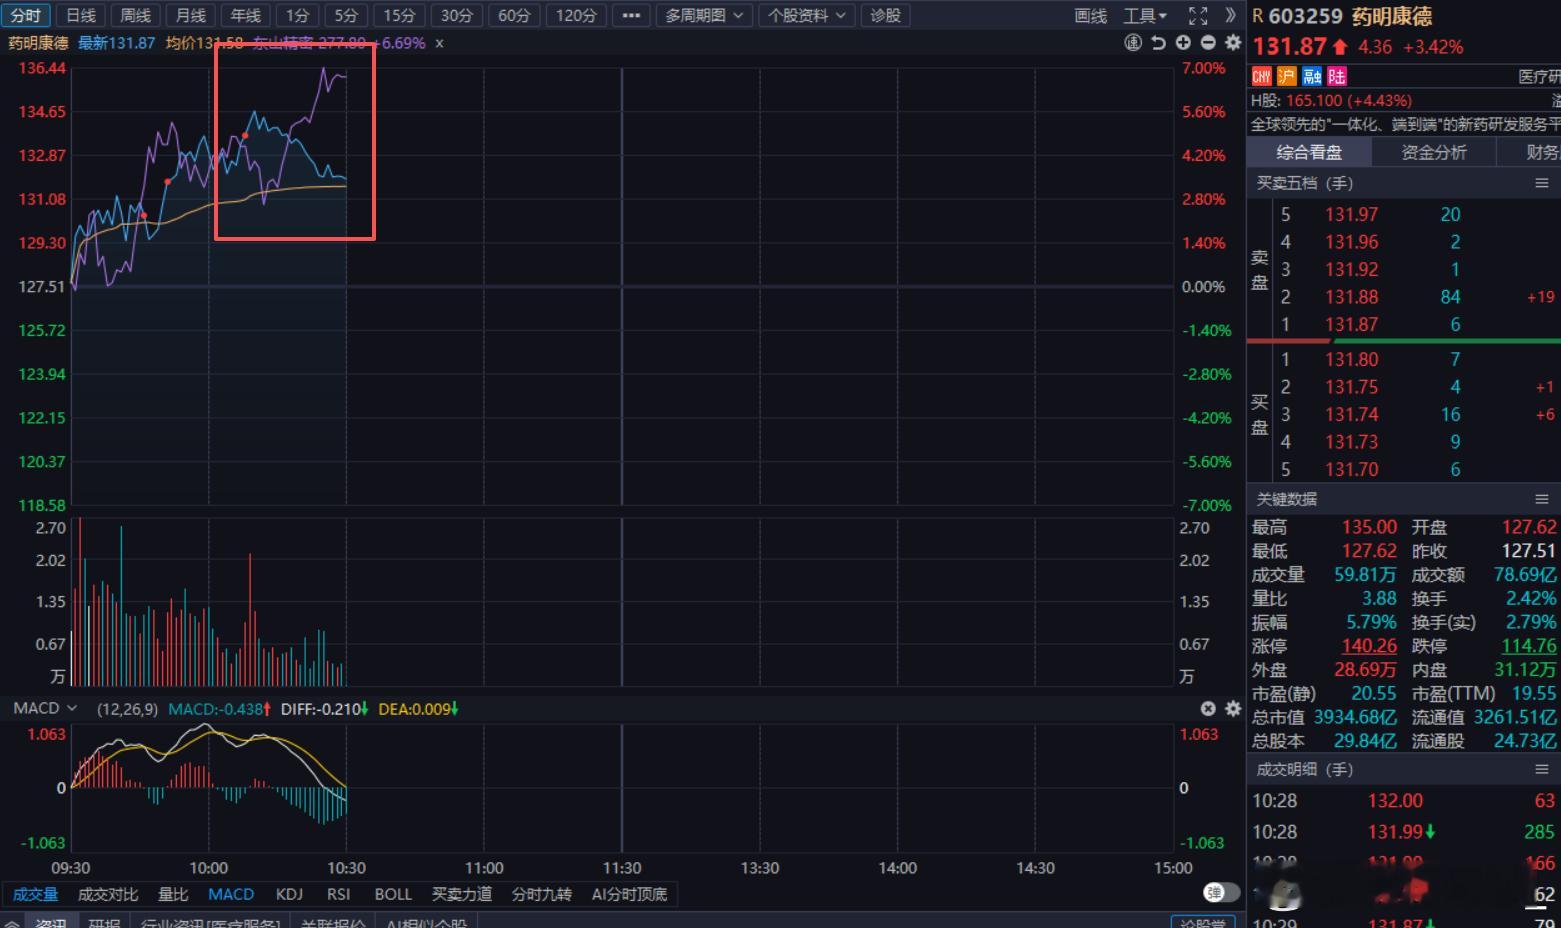Select the 60分 period tab
This screenshot has height=928, width=1561.
pos(514,15)
